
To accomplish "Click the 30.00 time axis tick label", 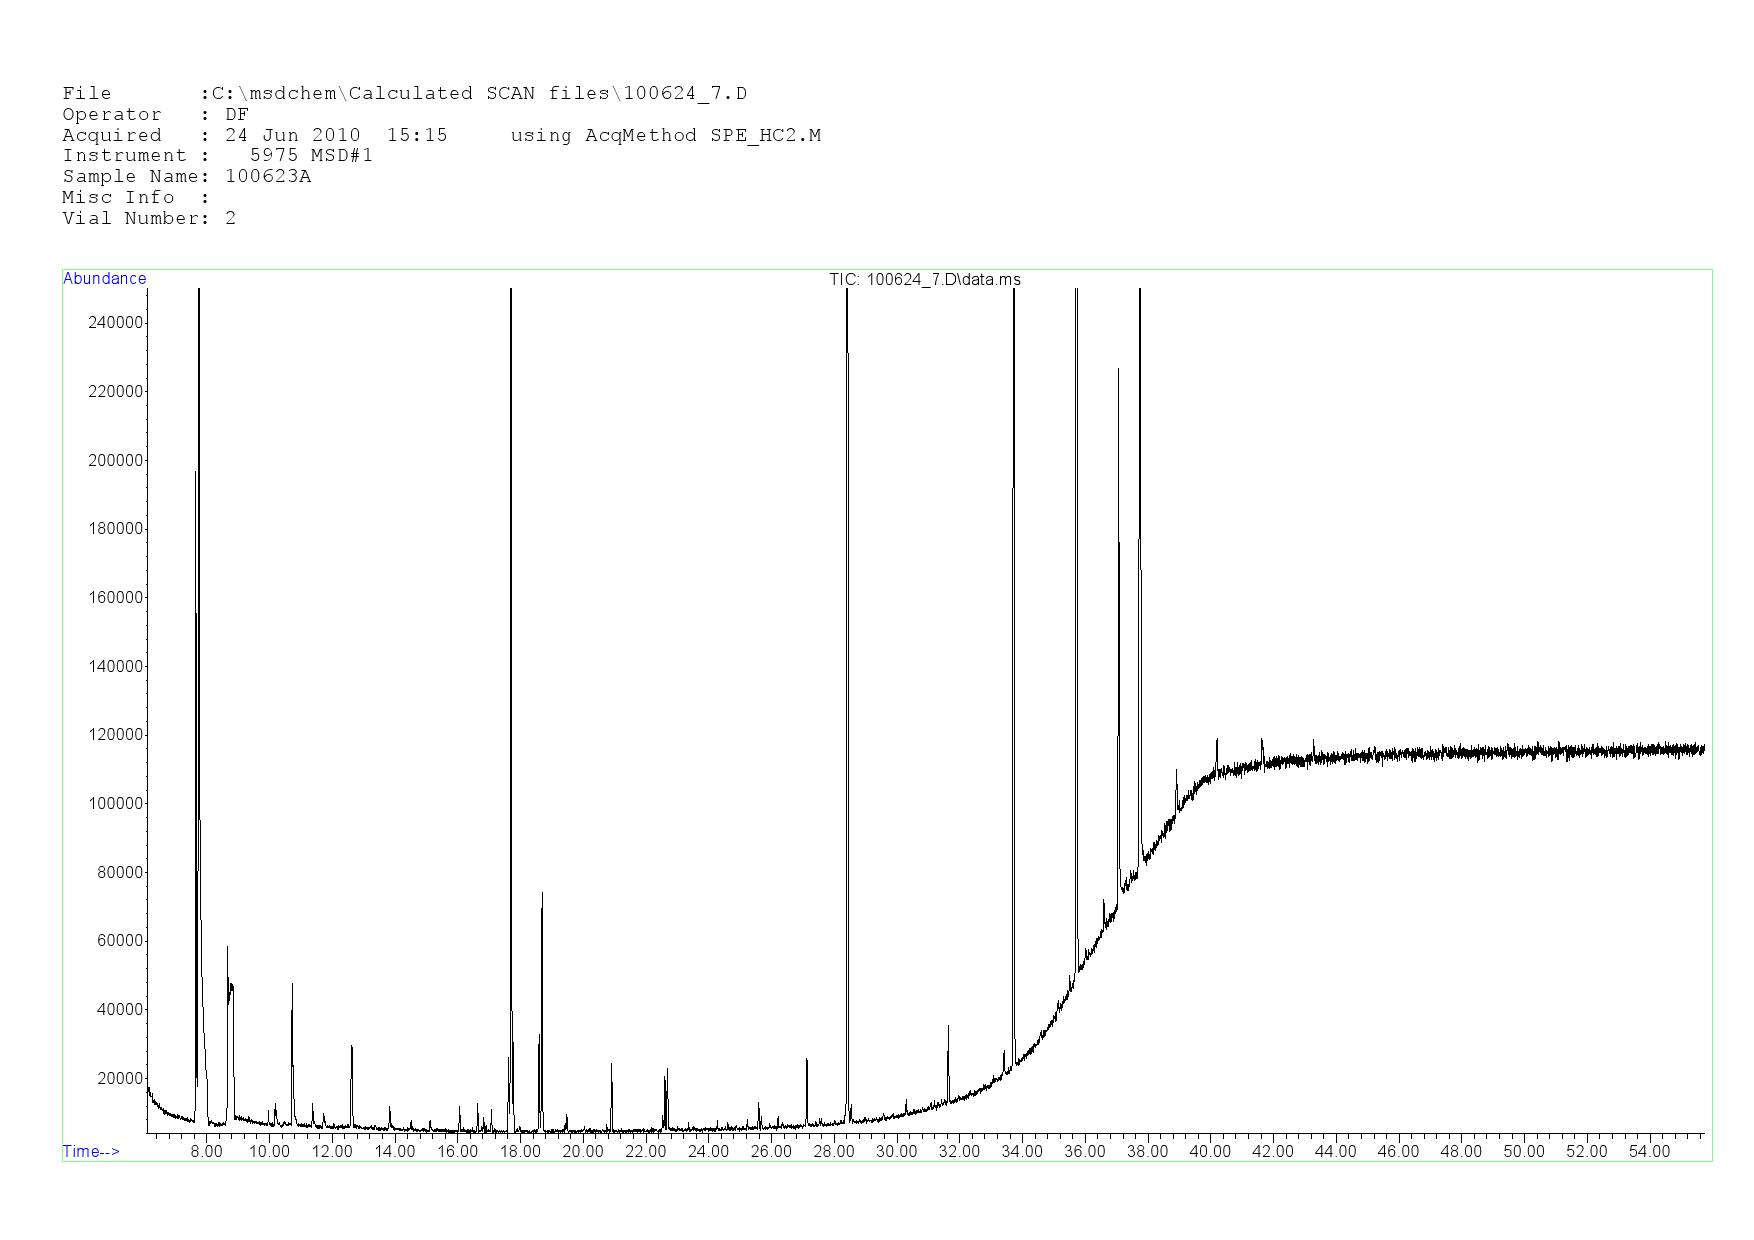I will 896,1151.
